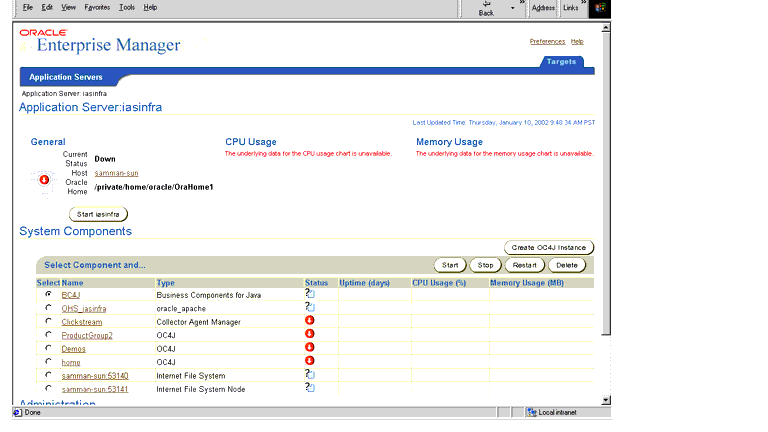Click the Name column header

pos(72,283)
